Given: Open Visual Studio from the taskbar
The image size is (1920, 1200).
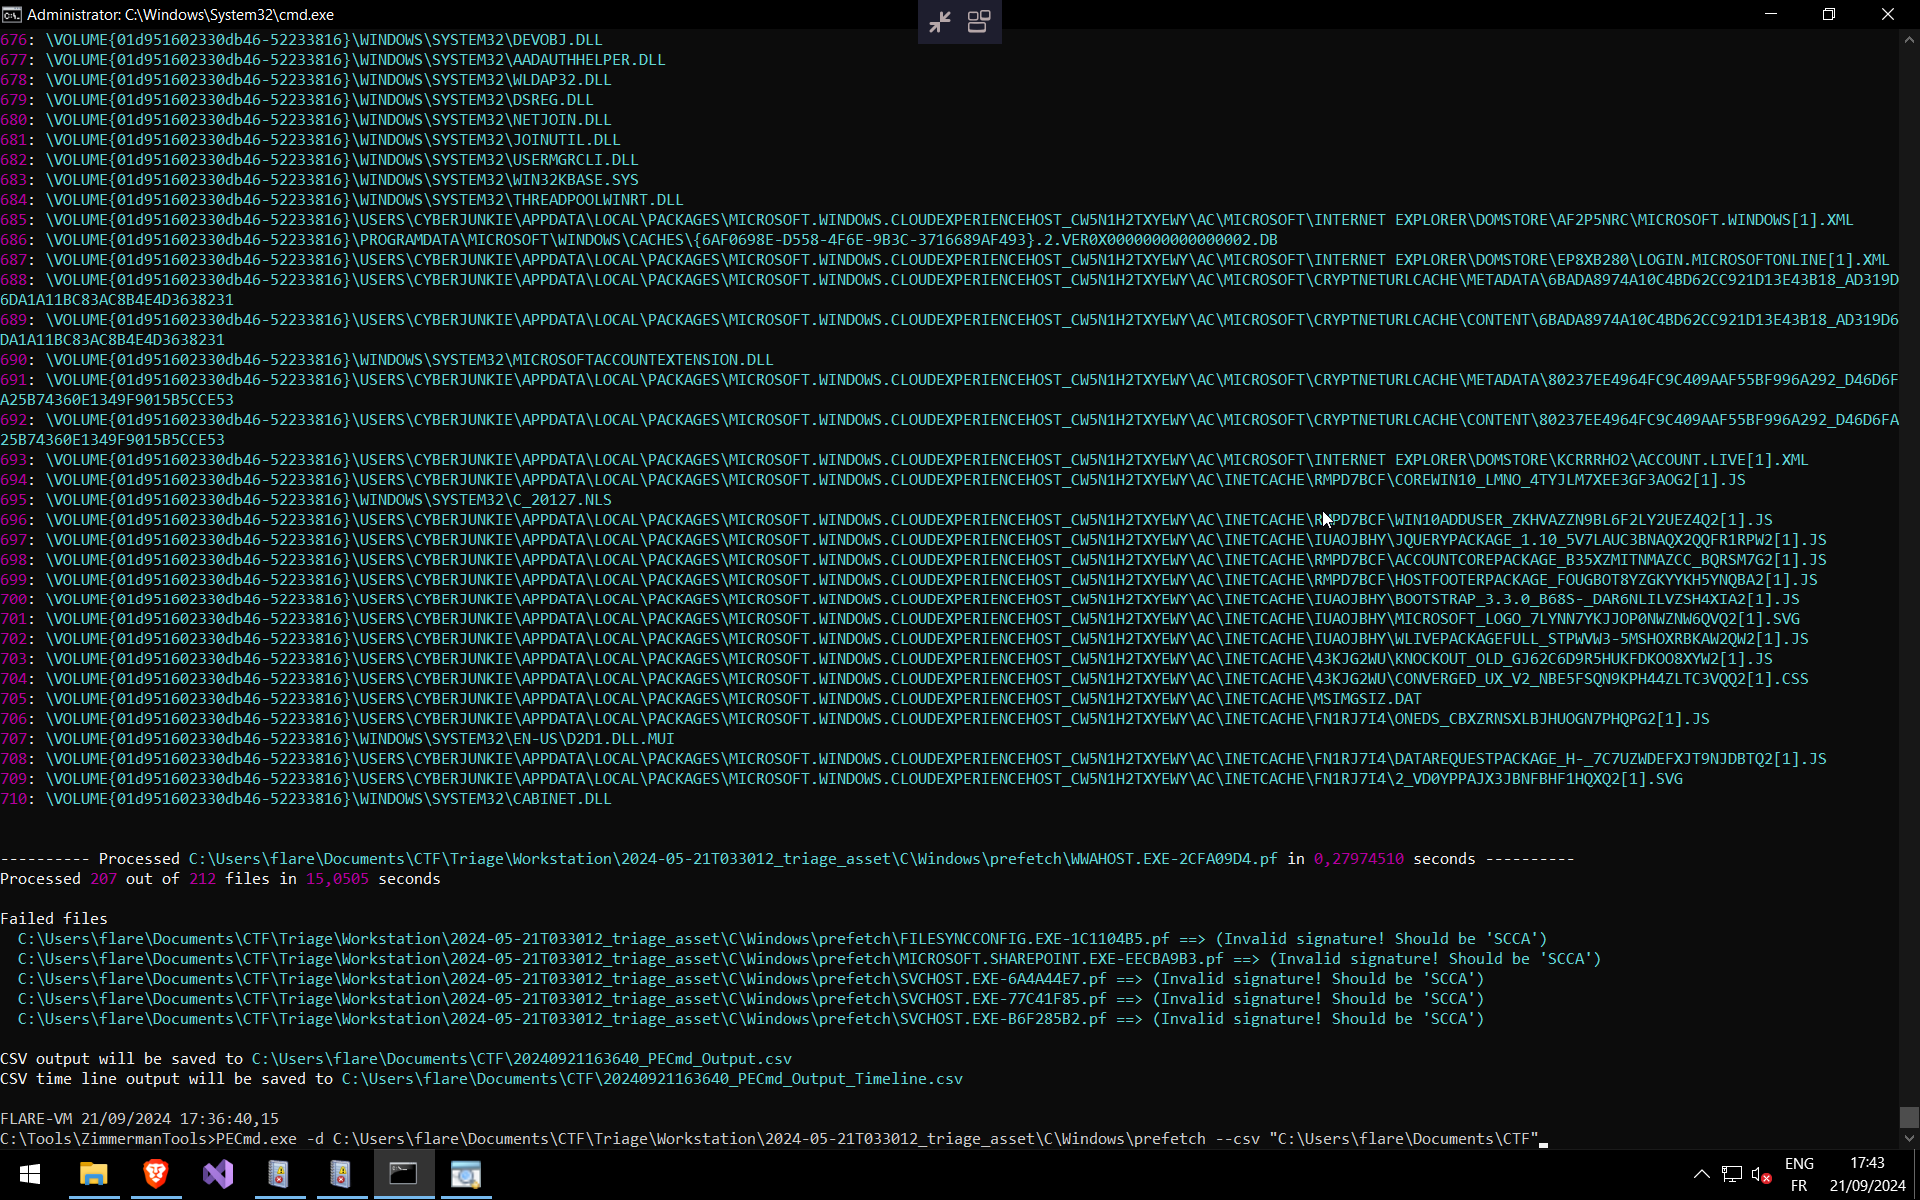Looking at the screenshot, I should (217, 1174).
